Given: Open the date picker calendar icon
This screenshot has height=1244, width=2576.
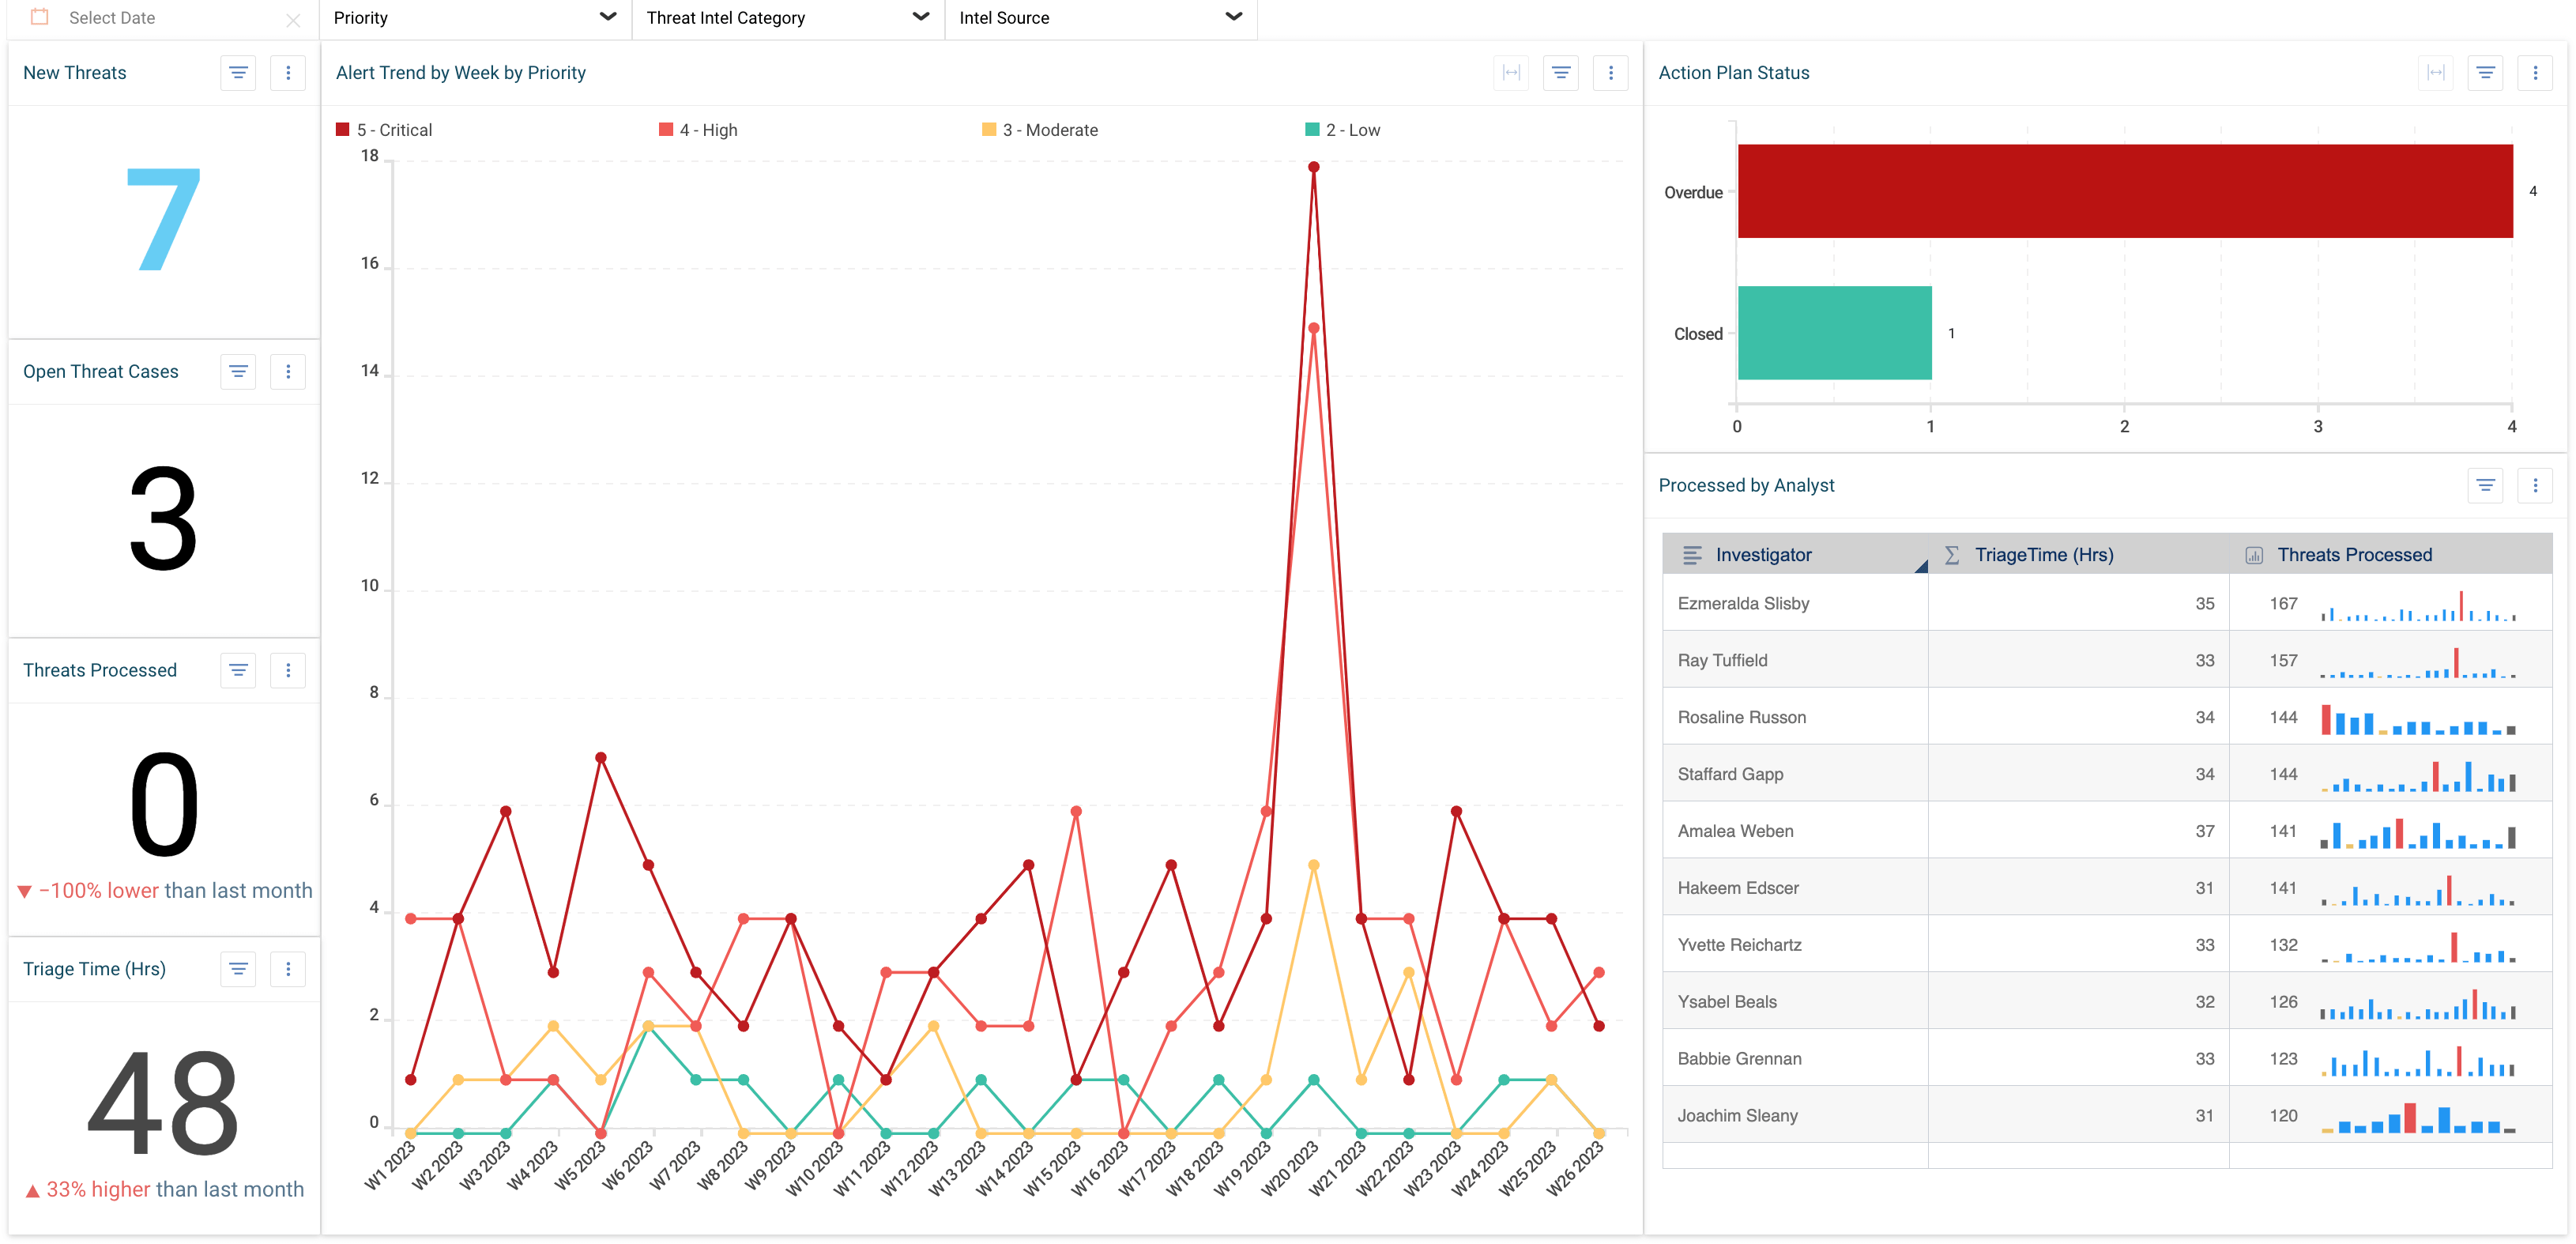Looking at the screenshot, I should coord(40,17).
